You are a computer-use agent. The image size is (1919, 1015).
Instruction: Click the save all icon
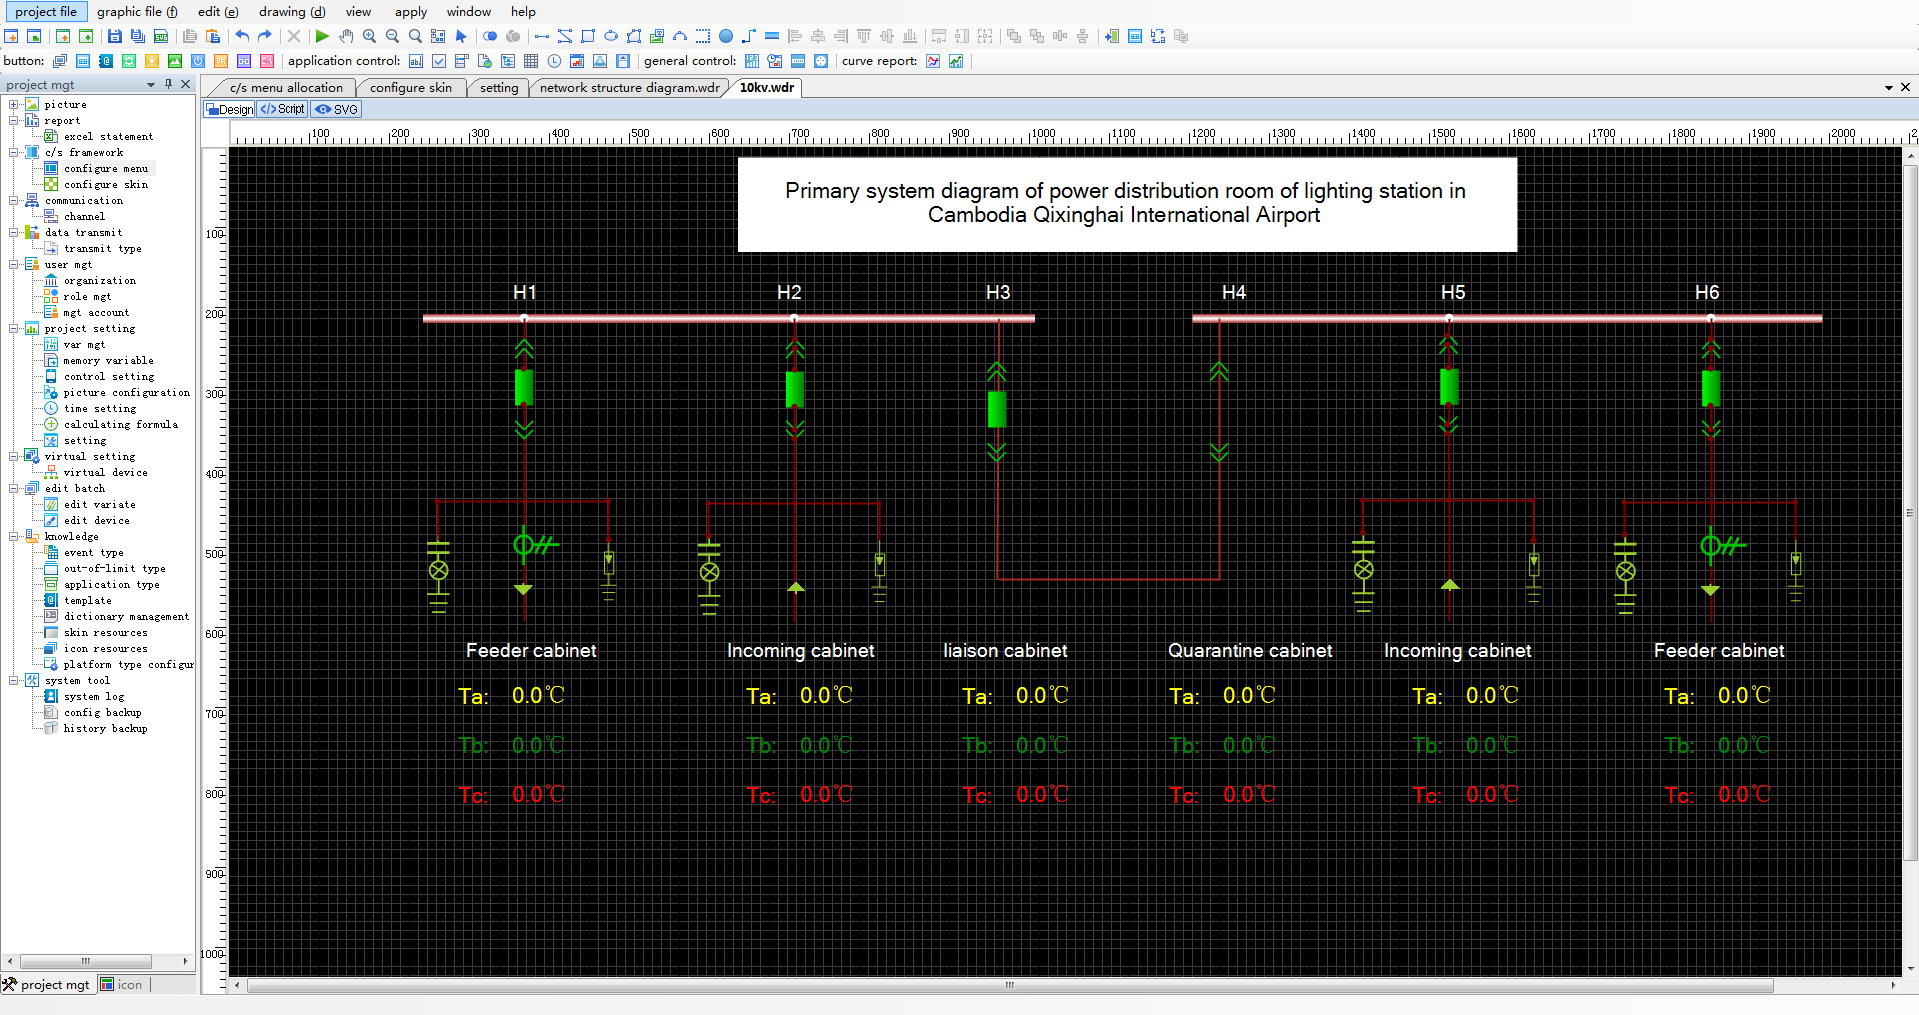137,36
